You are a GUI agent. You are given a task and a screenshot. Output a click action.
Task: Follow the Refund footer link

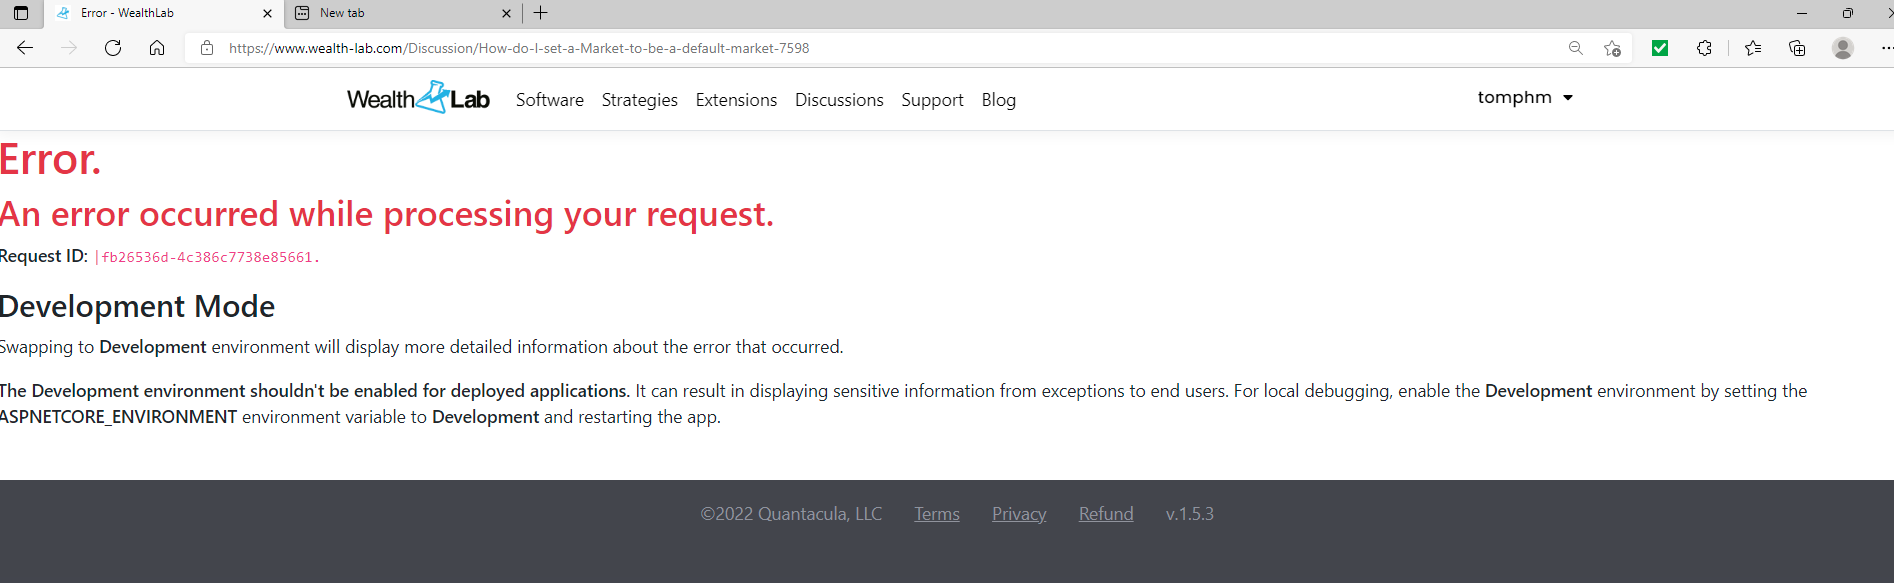1106,514
